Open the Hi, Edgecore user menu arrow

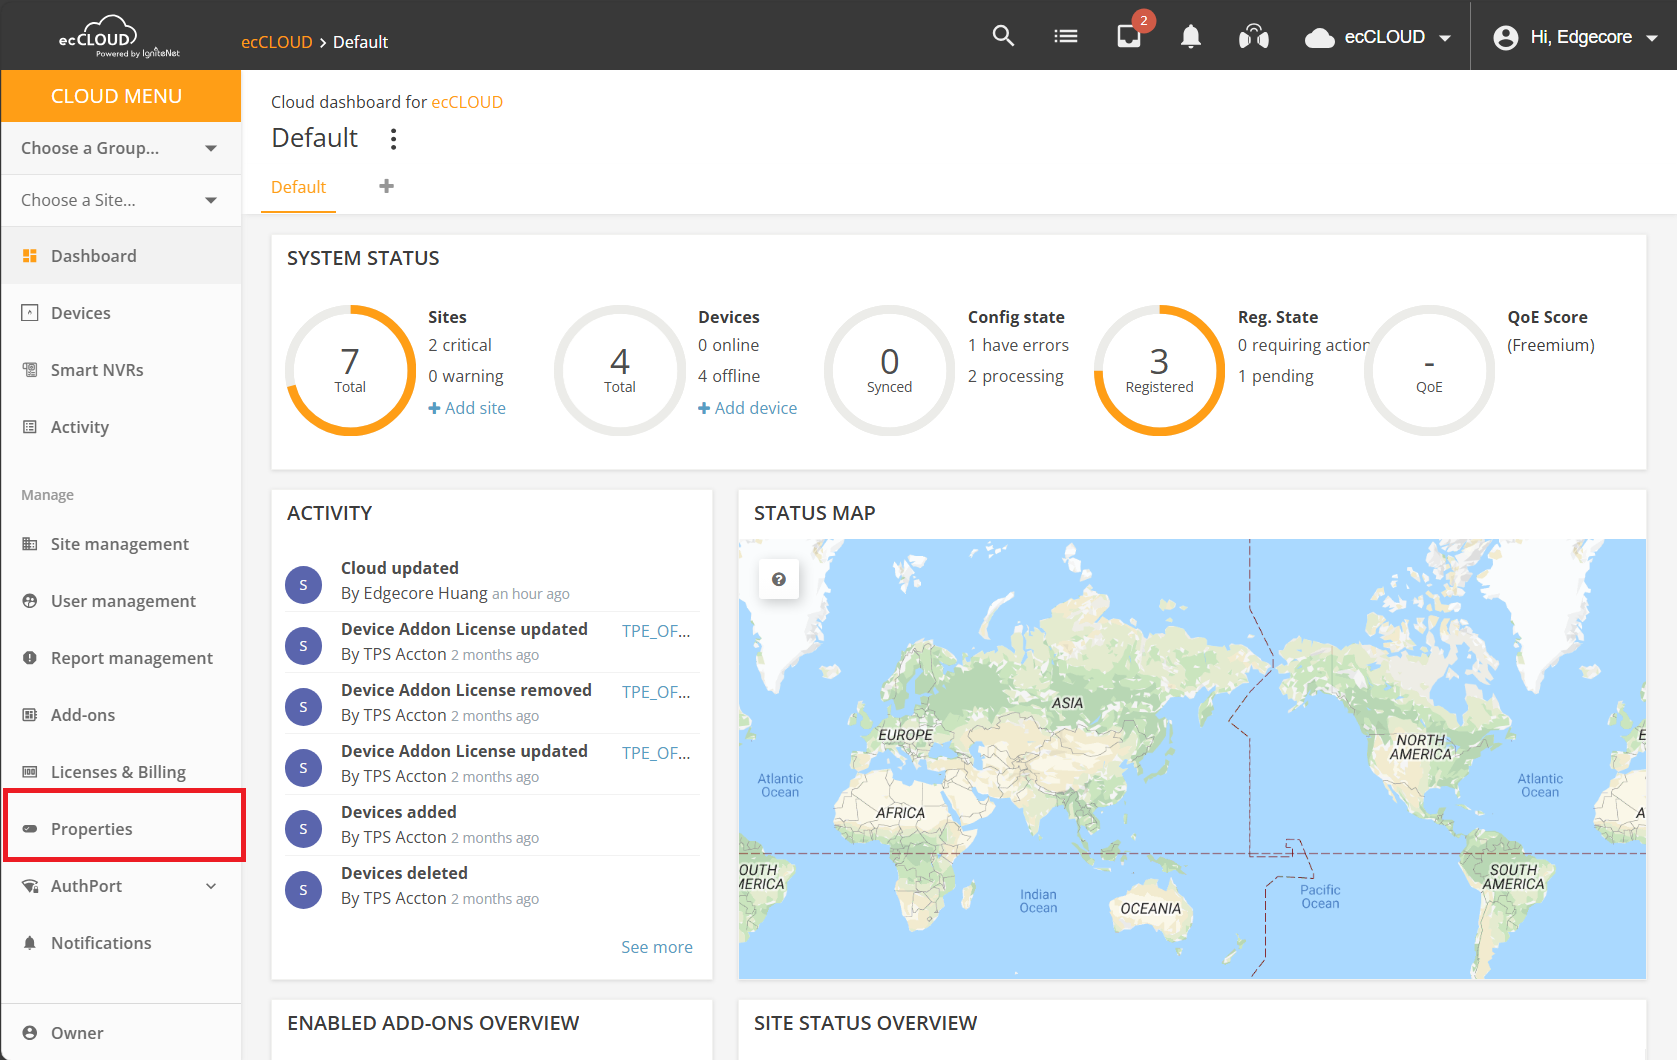click(1652, 38)
